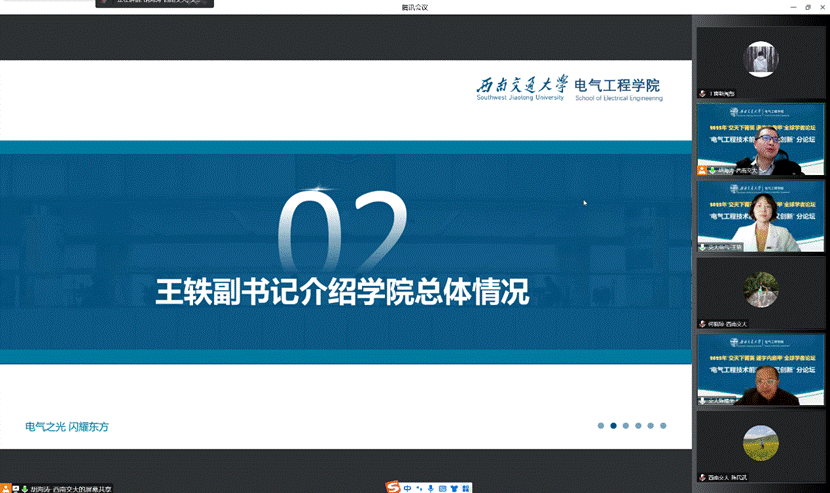Toggle the Chinese input mode 中 icon
Screen dimensions: 830x493
click(408, 488)
